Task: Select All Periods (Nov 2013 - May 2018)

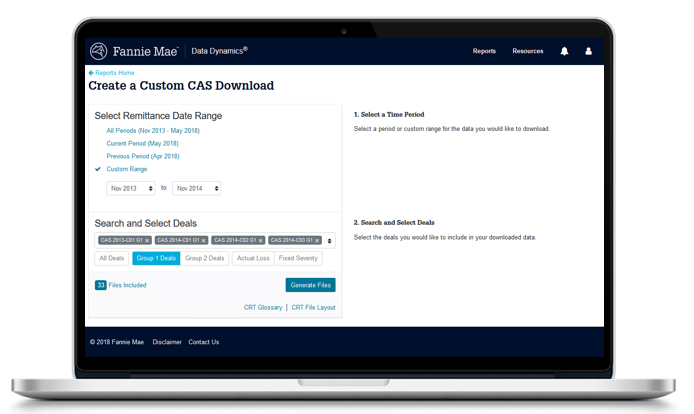Action: 153,131
